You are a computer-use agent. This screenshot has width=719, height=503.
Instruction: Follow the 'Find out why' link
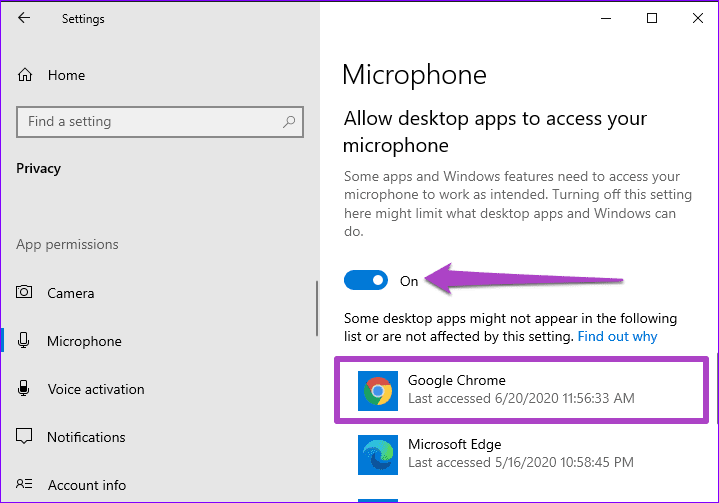(x=617, y=337)
